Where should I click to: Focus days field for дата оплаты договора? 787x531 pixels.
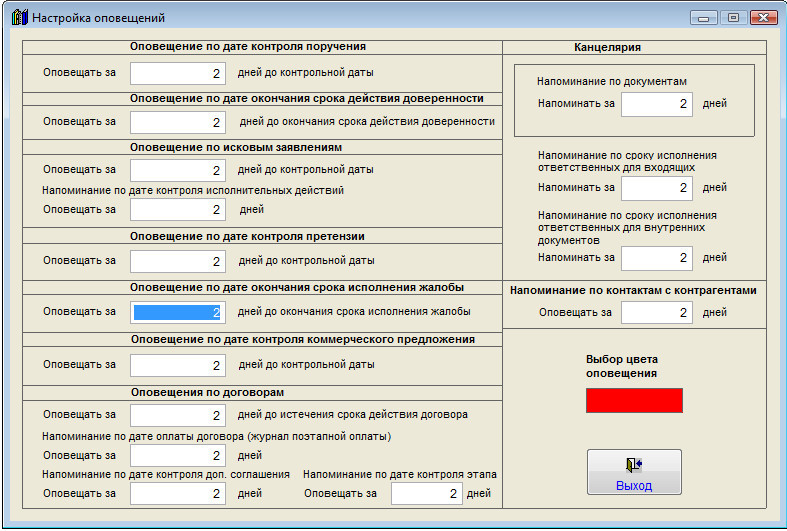coord(178,456)
